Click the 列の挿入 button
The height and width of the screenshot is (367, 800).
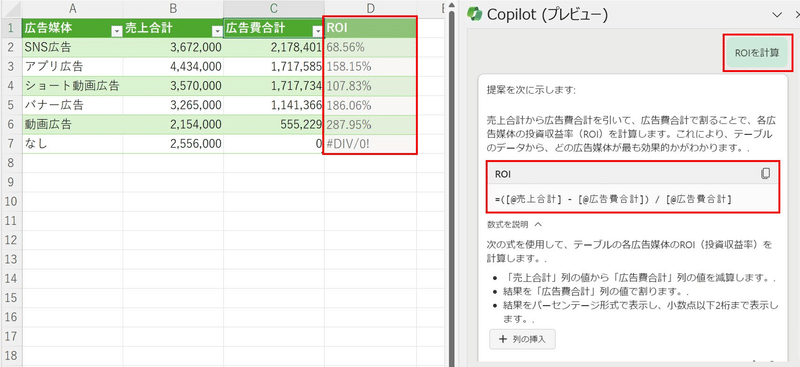522,340
